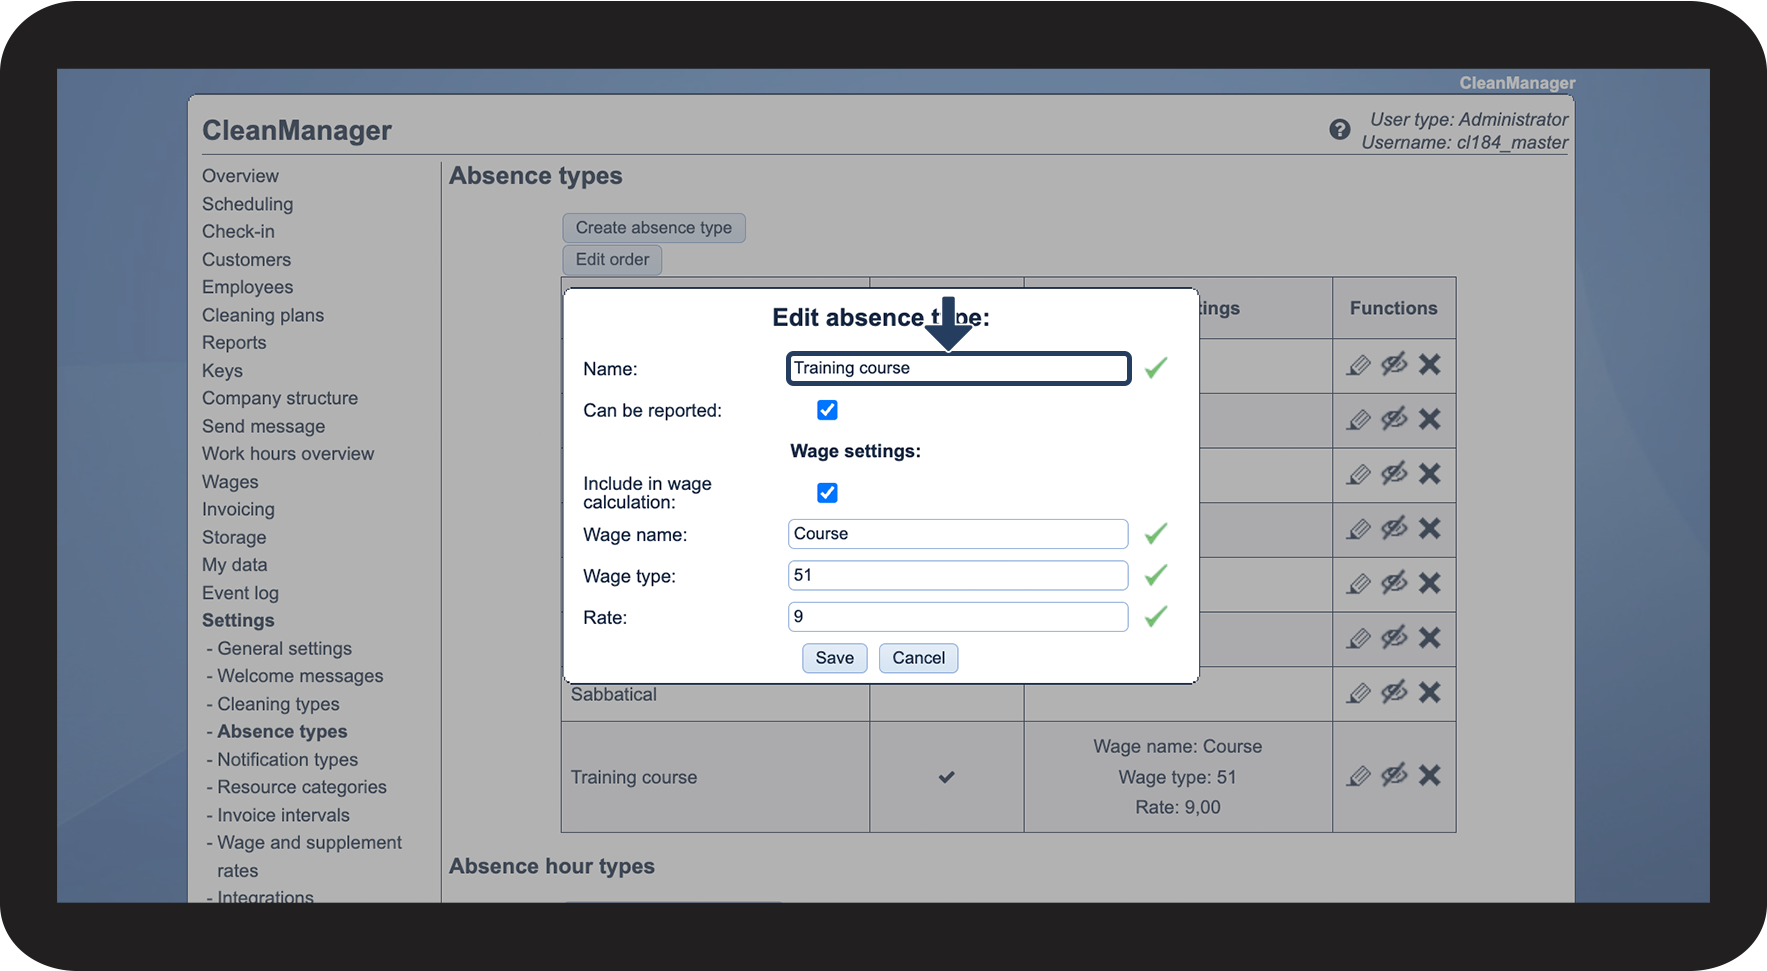Screen dimensions: 1767x971
Task: Go to Employees in the sidebar
Action: tap(247, 287)
